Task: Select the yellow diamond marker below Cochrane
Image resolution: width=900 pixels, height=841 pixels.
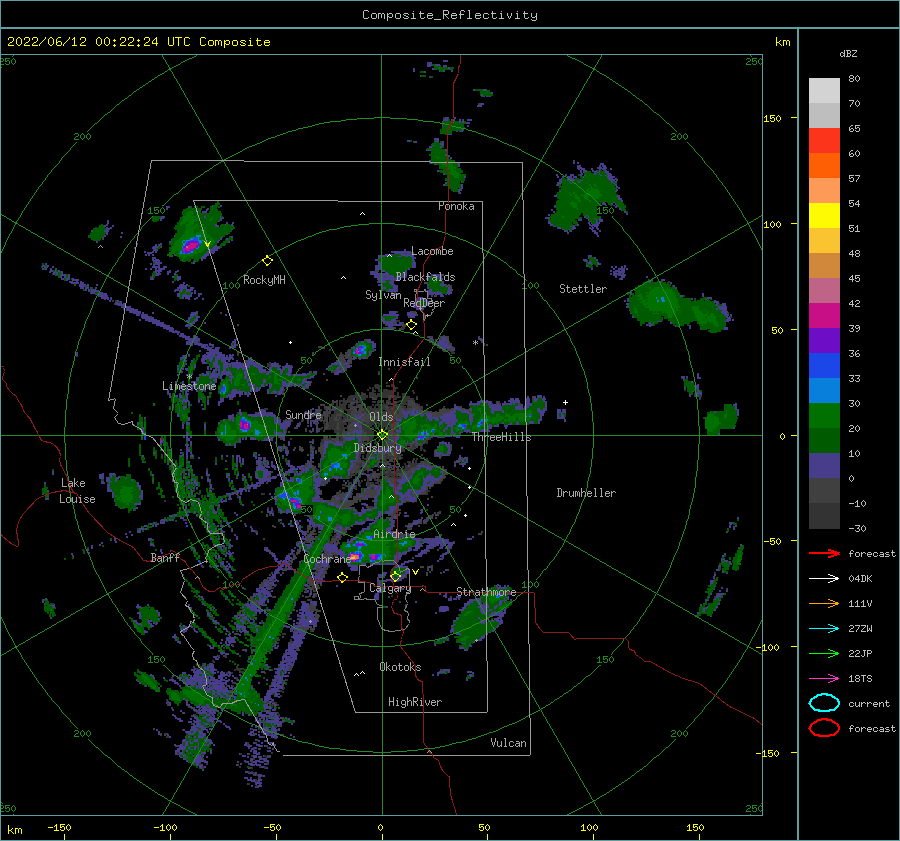Action: (x=342, y=577)
